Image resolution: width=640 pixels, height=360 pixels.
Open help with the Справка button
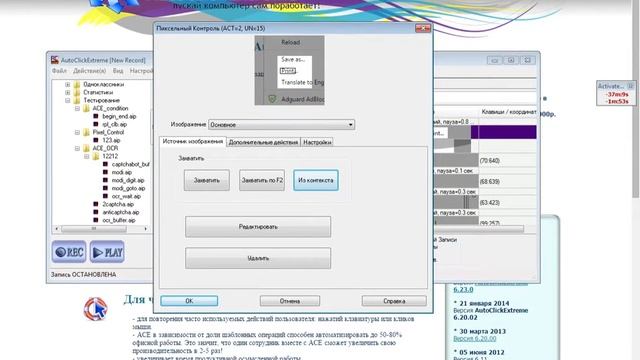394,301
